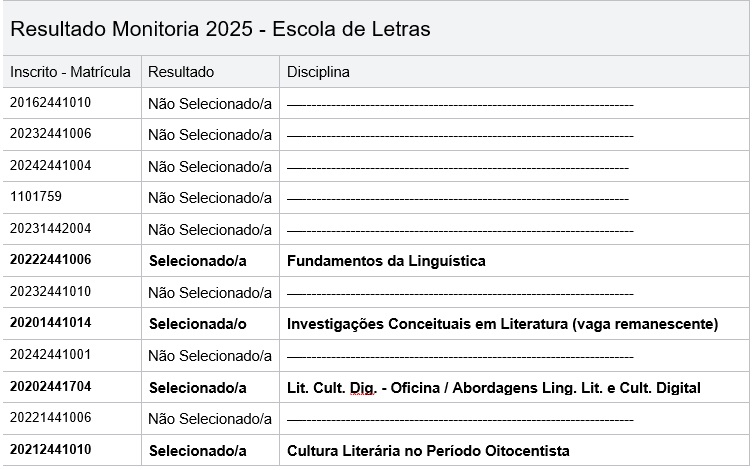Select matrícula 20221441006 cell

tap(51, 418)
